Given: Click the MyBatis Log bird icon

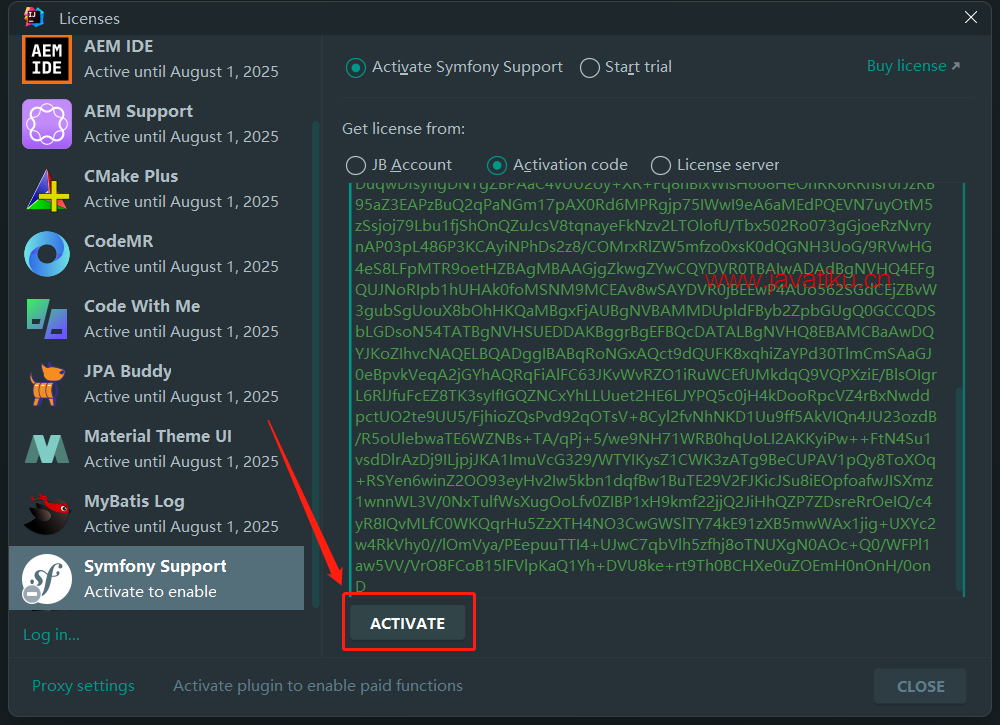Looking at the screenshot, I should pos(47,514).
